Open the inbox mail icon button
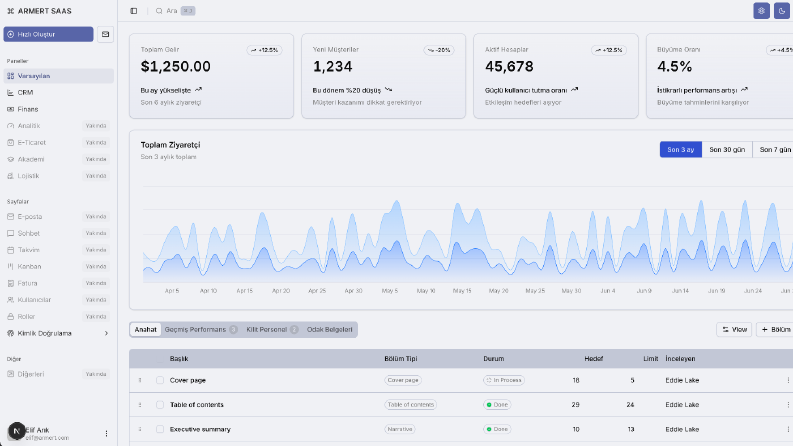Image resolution: width=793 pixels, height=446 pixels. [x=105, y=34]
